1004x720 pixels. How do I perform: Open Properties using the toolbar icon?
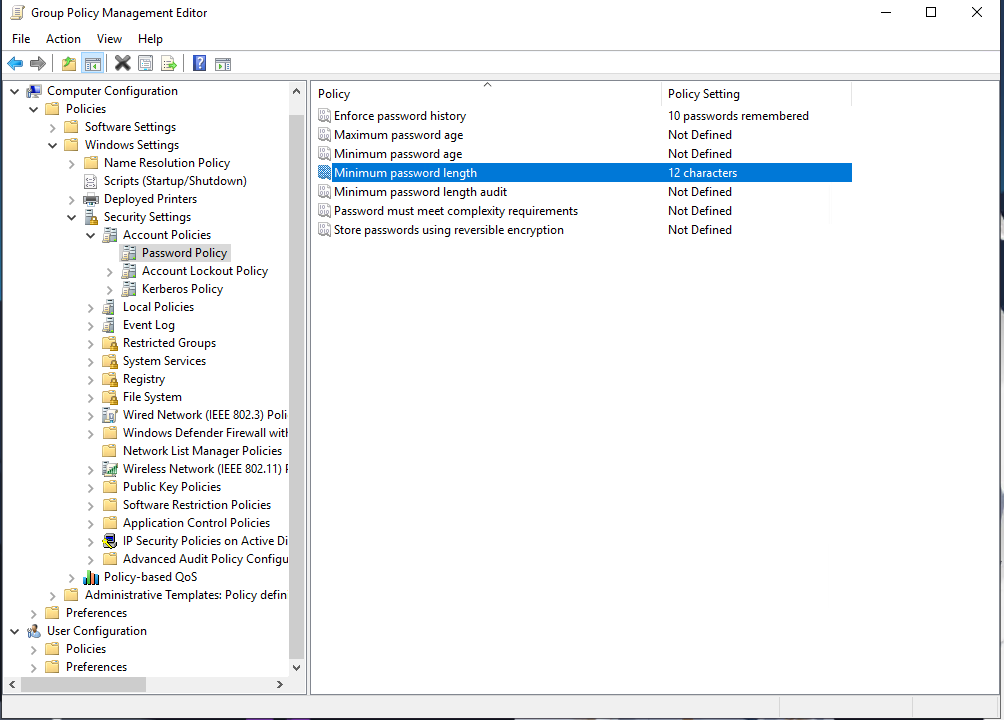(x=145, y=63)
